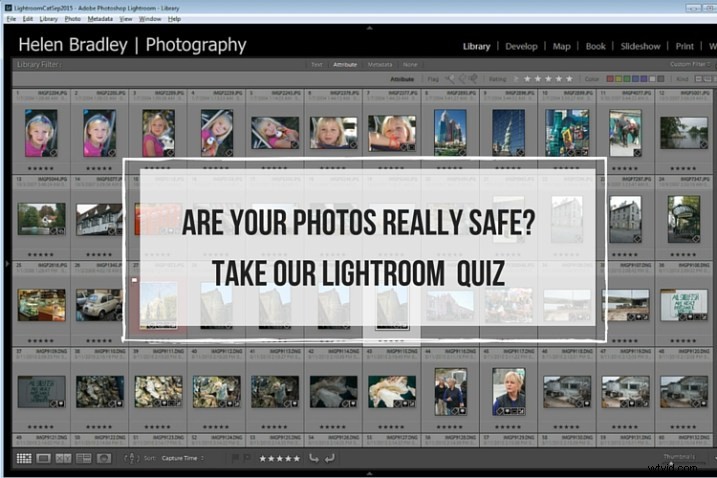Filter by flagged photos in Attribute bar
The height and width of the screenshot is (478, 717).
pyautogui.click(x=450, y=79)
